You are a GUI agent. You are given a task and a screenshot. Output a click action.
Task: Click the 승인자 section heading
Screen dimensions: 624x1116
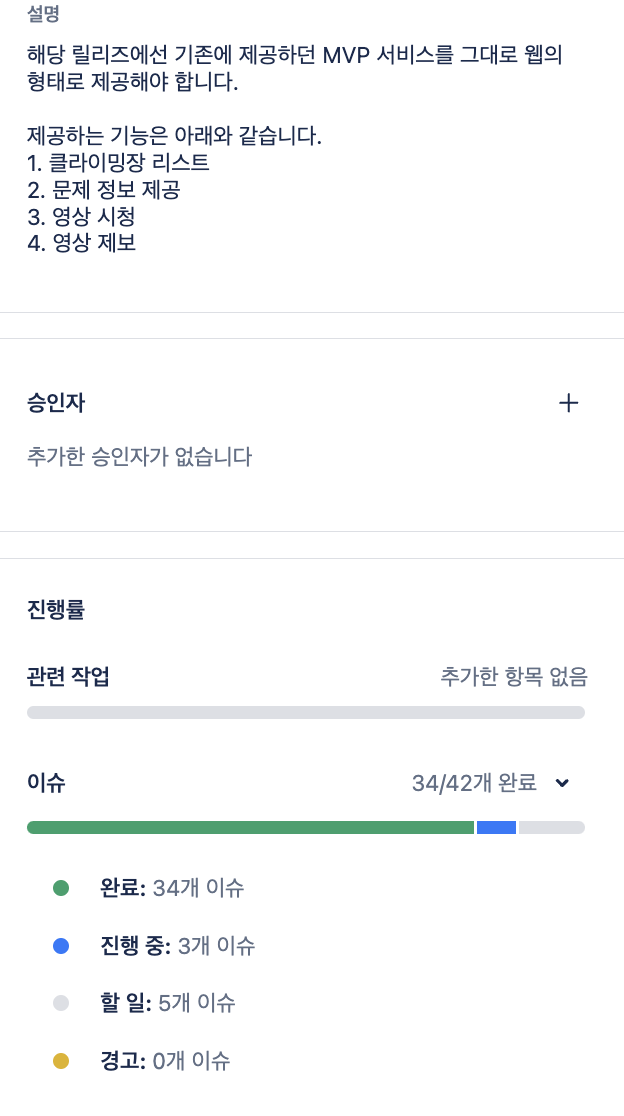pos(52,403)
